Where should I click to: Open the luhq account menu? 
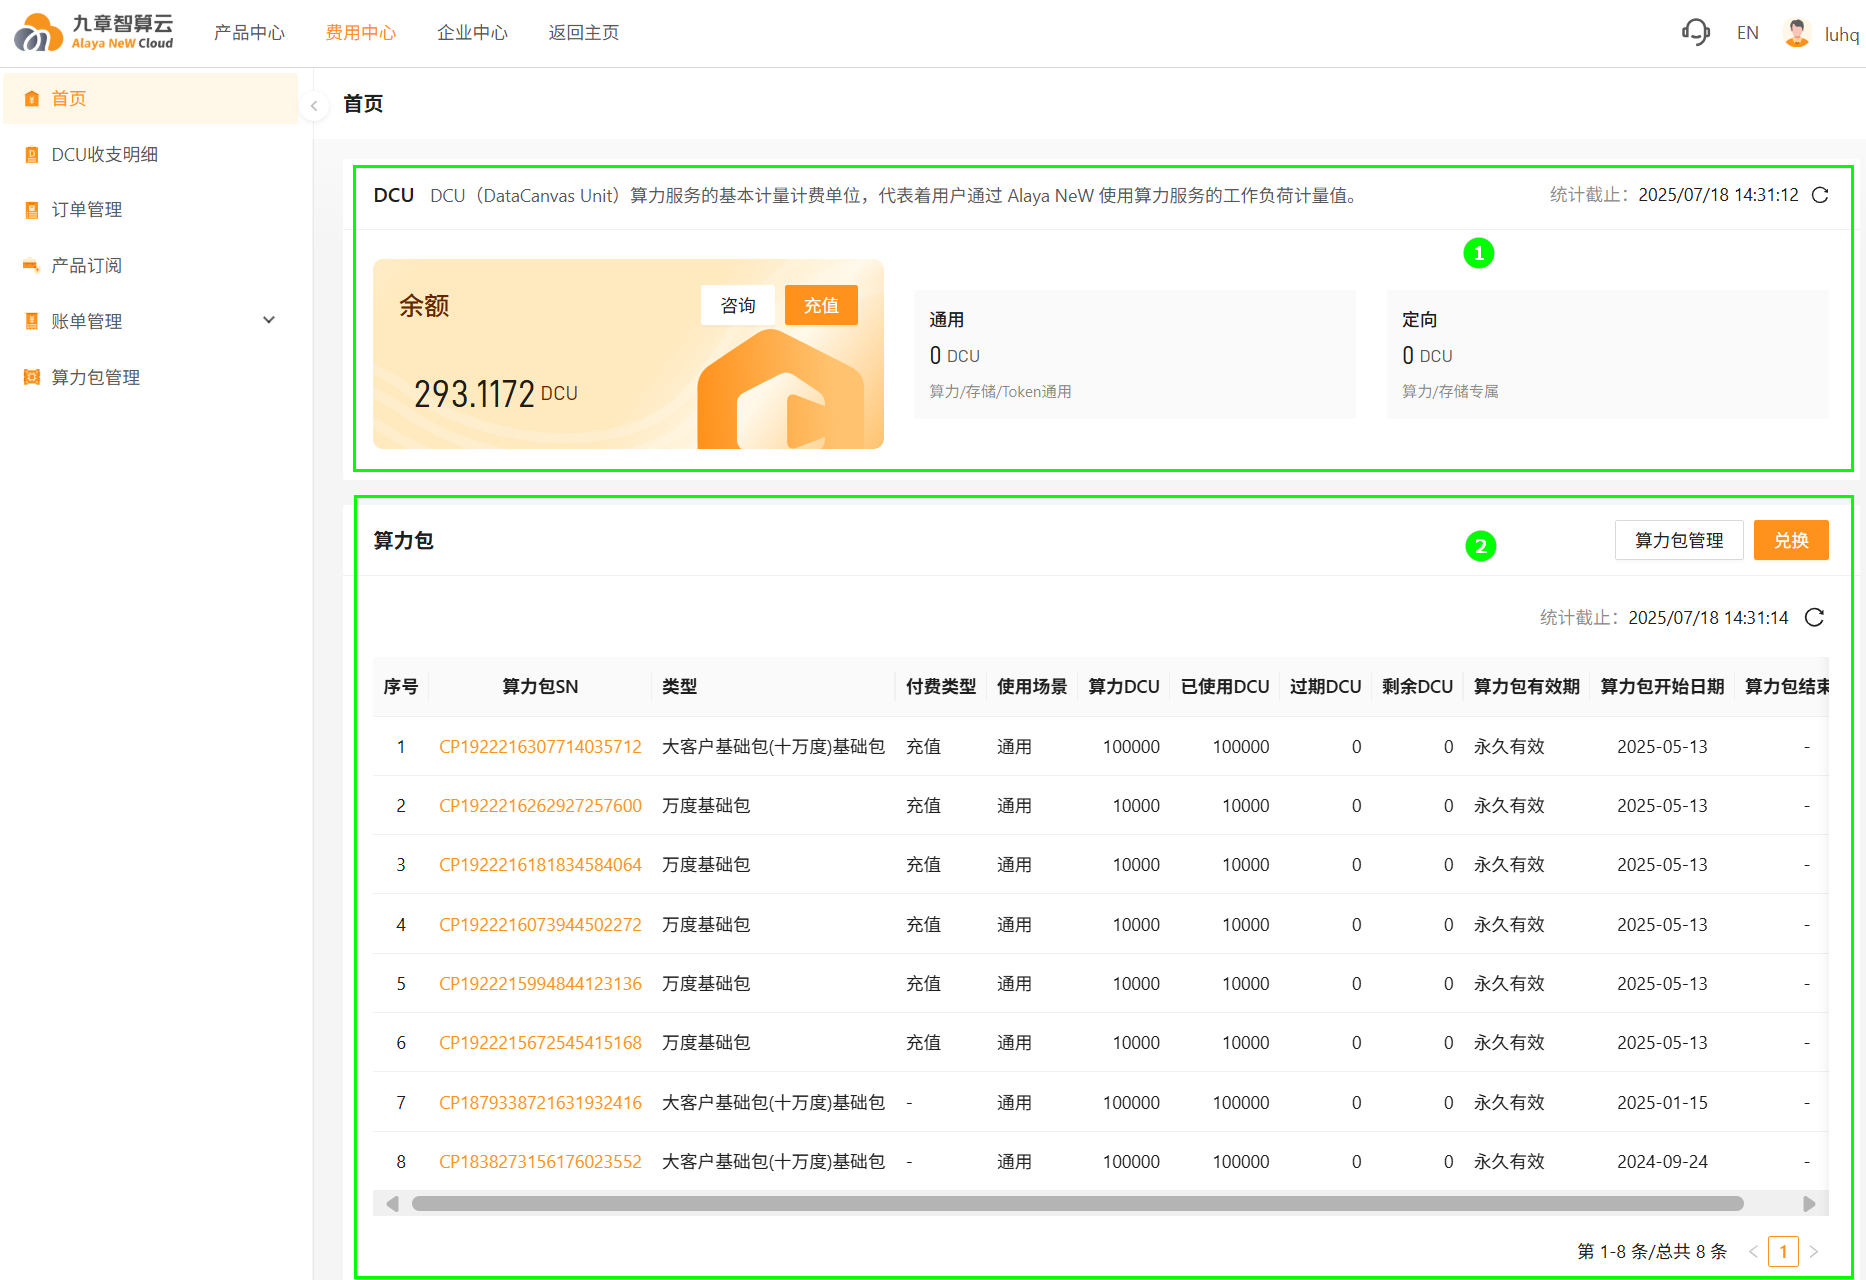(x=1842, y=34)
